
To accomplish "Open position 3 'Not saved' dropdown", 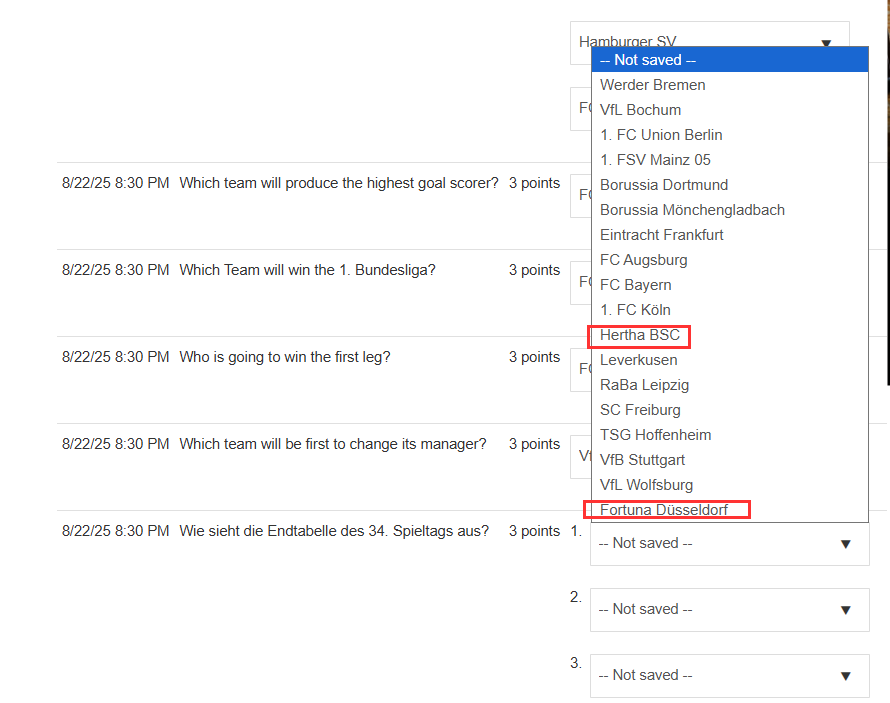I will [x=729, y=675].
